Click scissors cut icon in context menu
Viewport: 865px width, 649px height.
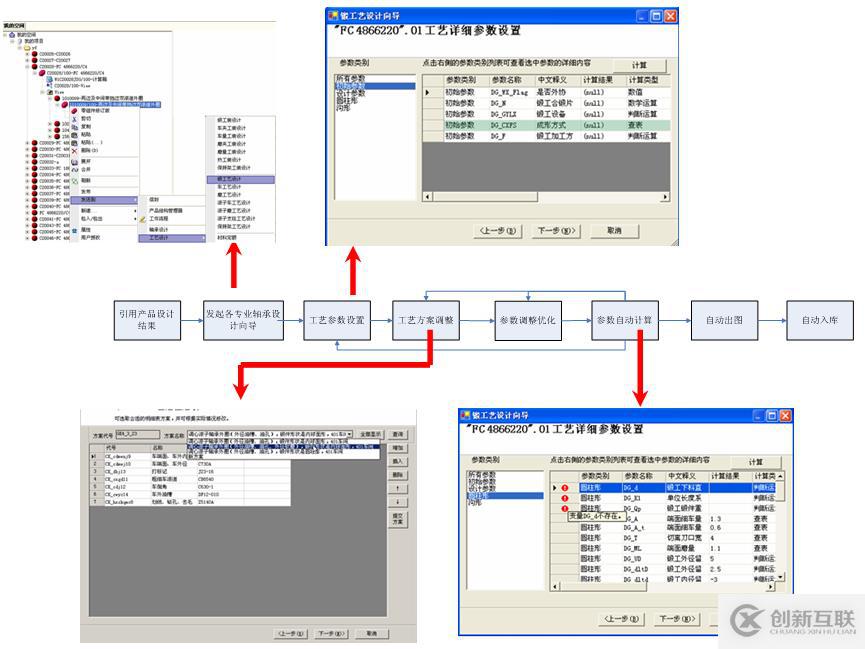tap(74, 119)
